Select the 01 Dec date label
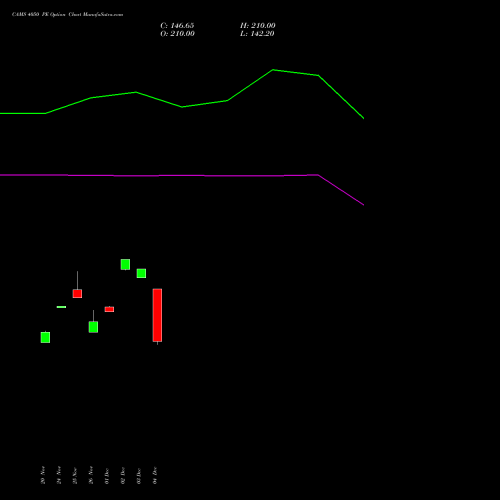 click(x=107, y=475)
